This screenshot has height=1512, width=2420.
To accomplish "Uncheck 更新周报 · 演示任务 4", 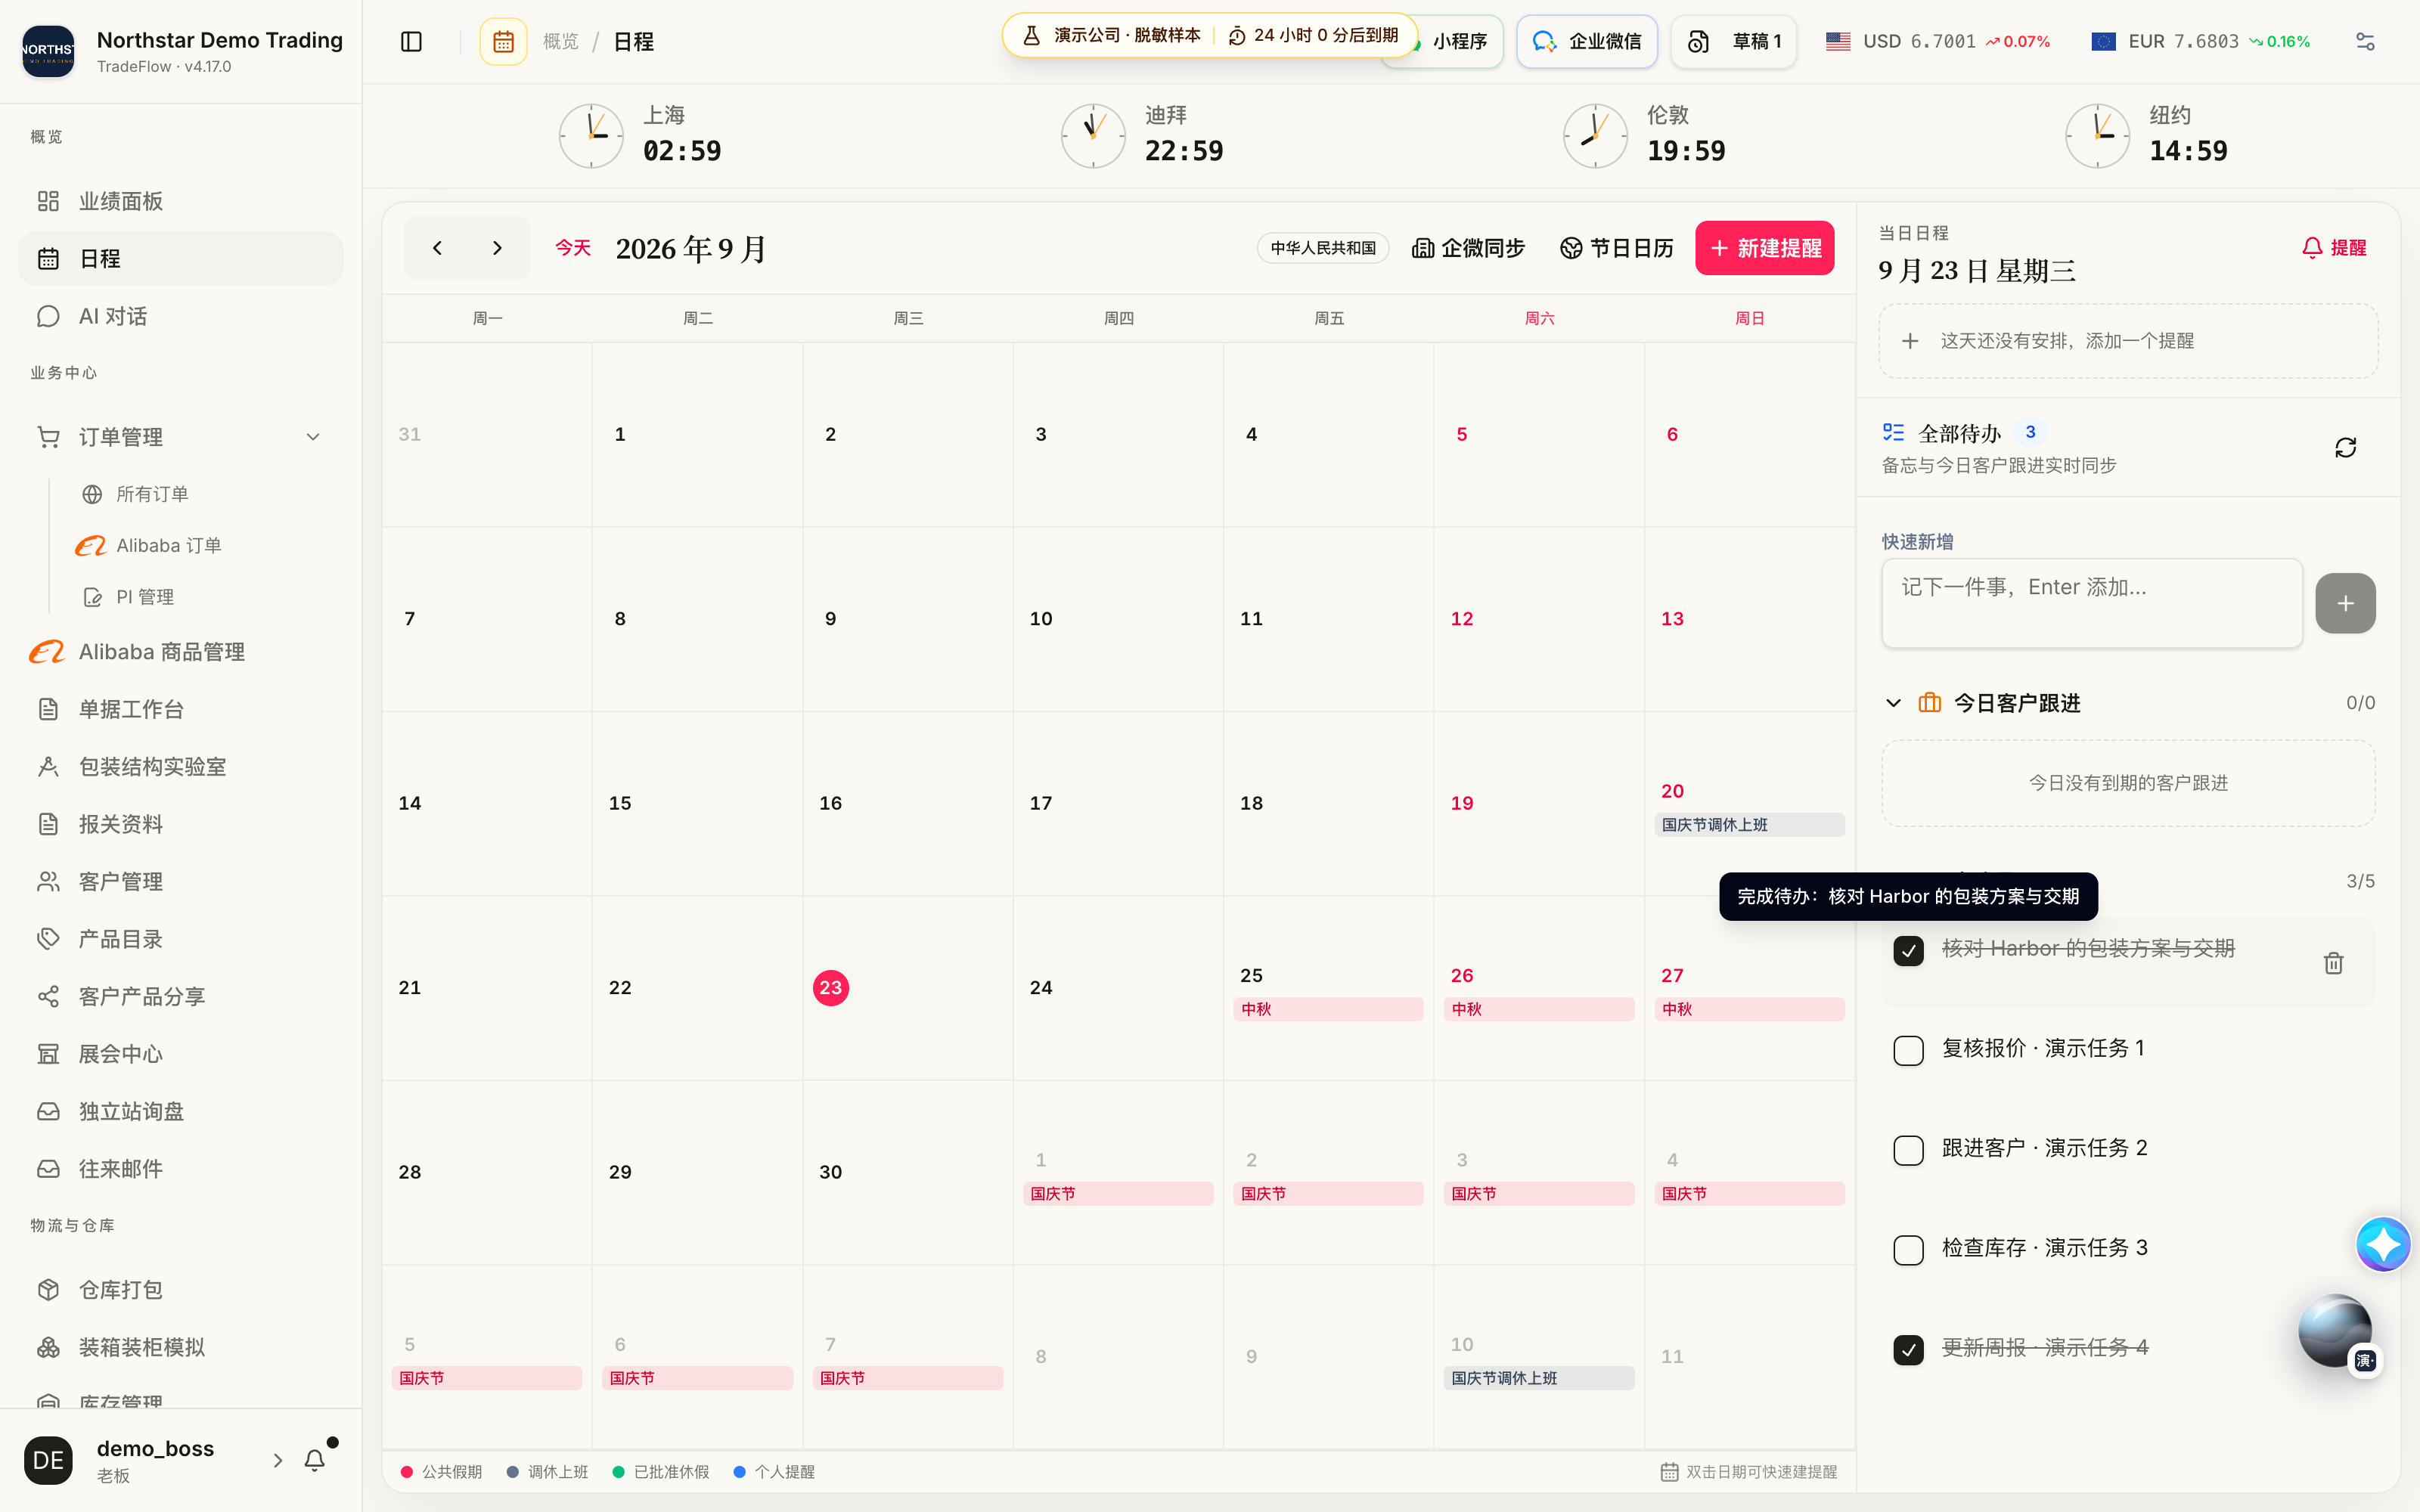I will point(1908,1350).
